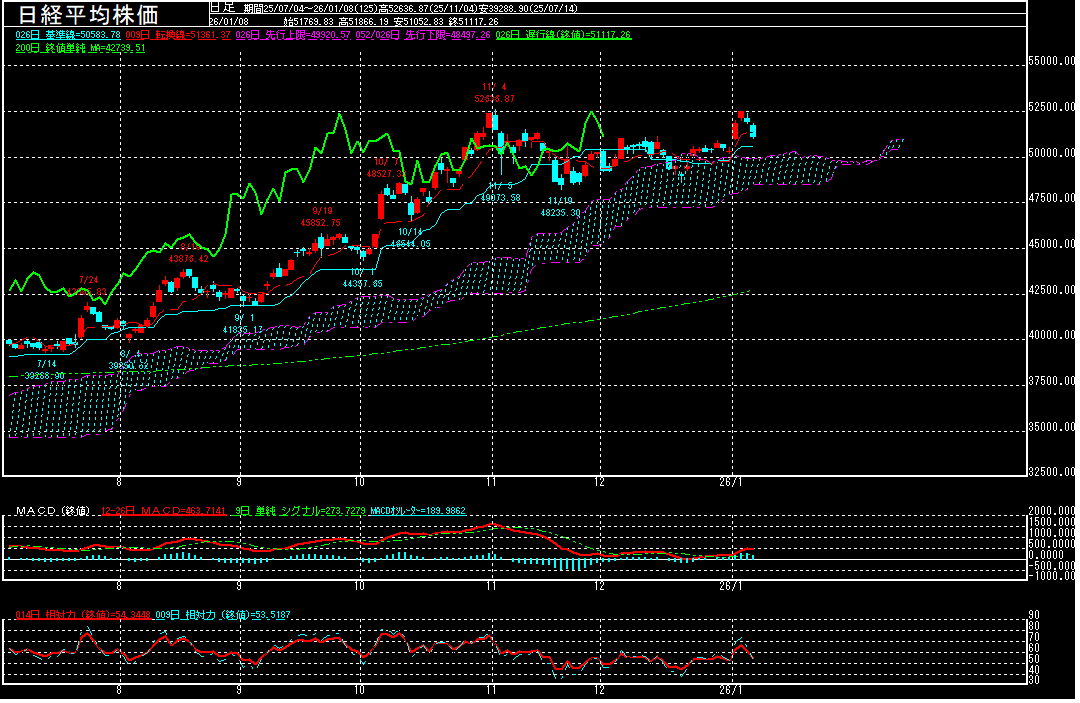
Task: Click the 9/19 high annotation 45852.75
Action: coord(321,222)
